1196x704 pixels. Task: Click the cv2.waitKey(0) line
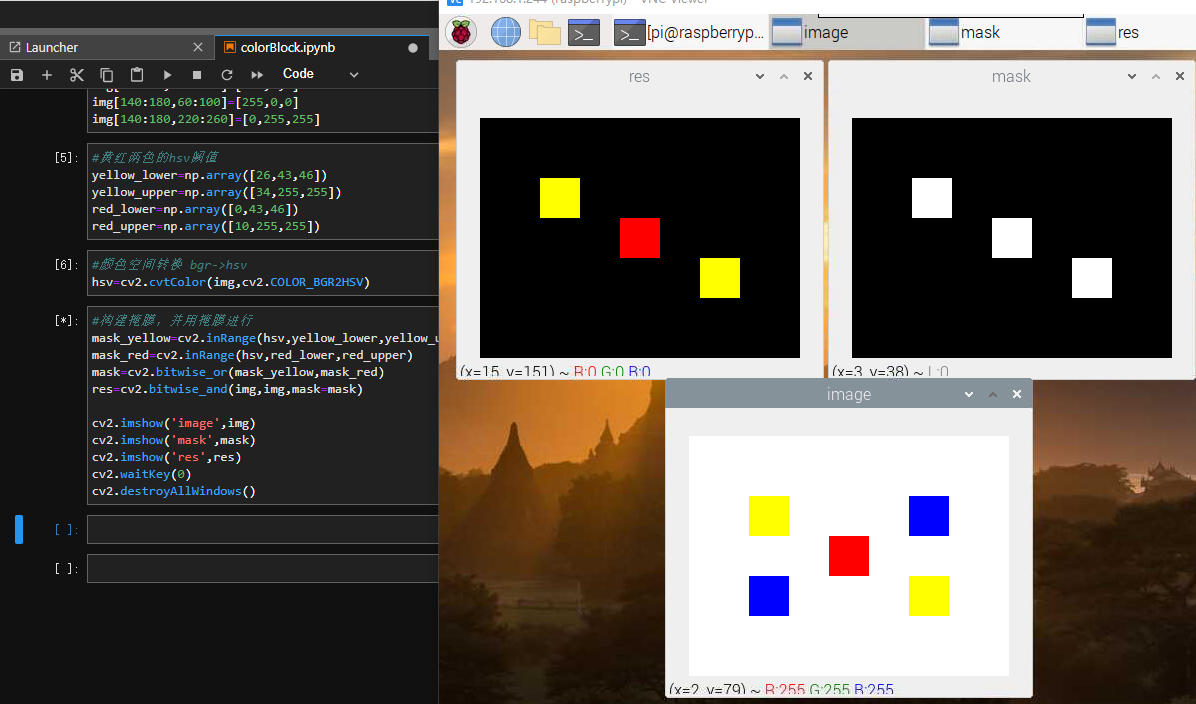pos(141,474)
